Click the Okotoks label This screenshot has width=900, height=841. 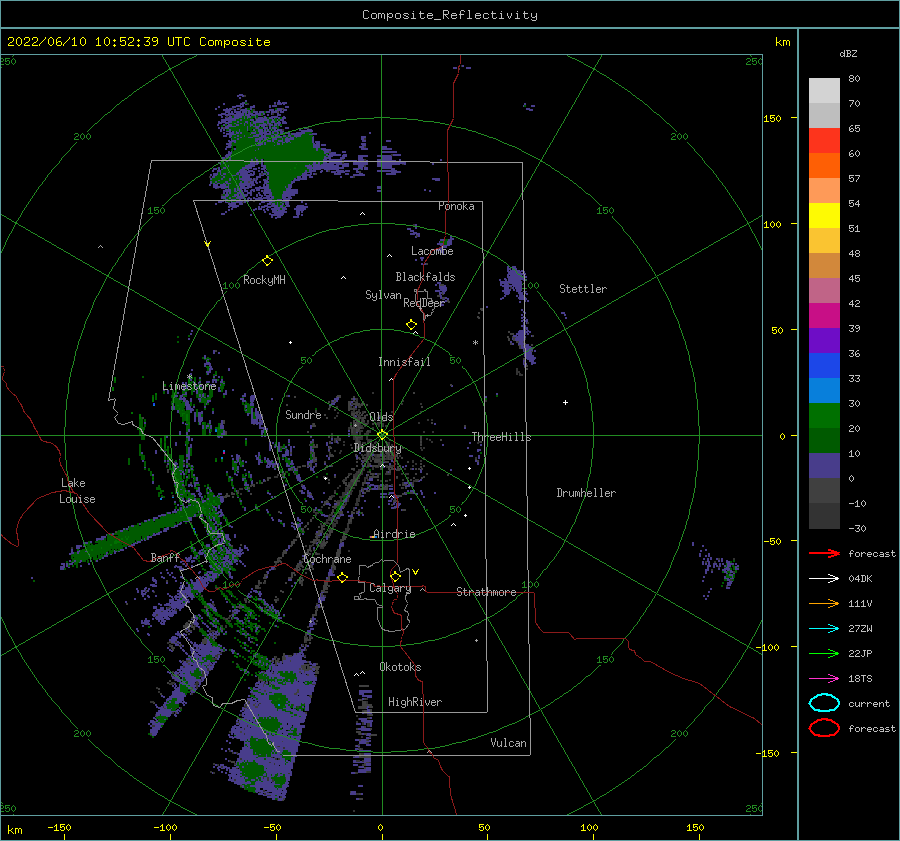click(400, 667)
